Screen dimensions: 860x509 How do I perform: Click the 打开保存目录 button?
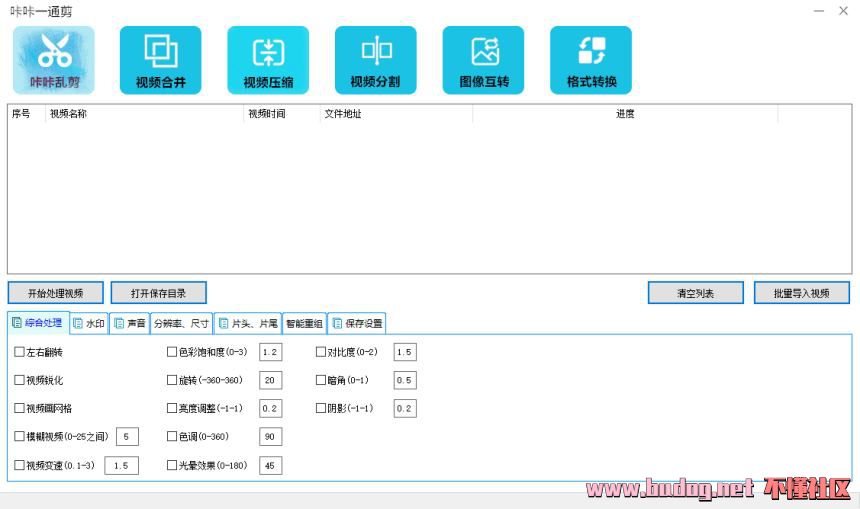(x=159, y=293)
